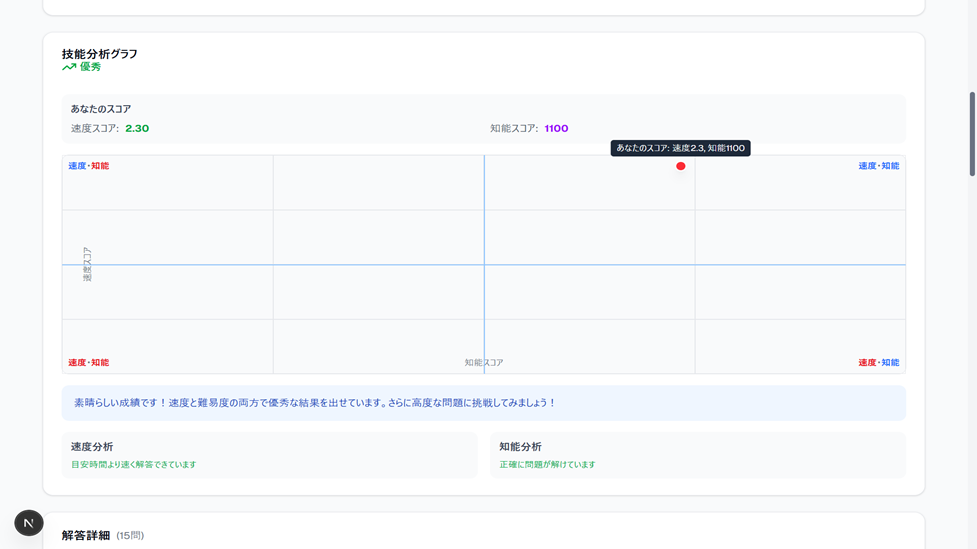Click the 技能分析グラフ section title
The height and width of the screenshot is (549, 977).
pos(100,54)
